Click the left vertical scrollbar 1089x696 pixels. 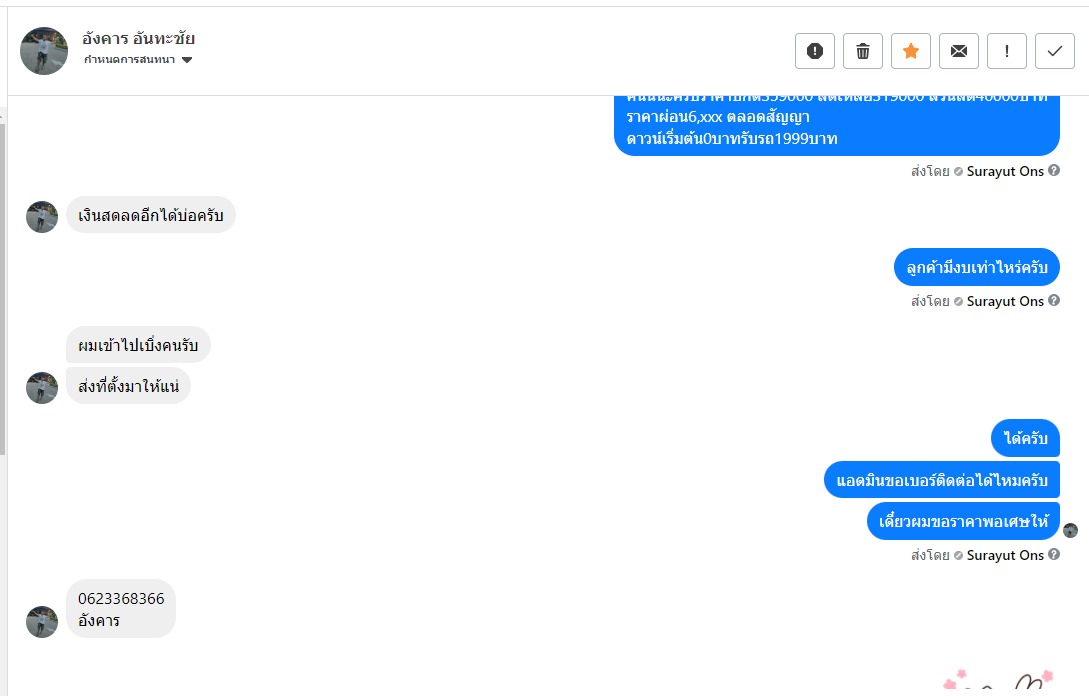[x=3, y=300]
